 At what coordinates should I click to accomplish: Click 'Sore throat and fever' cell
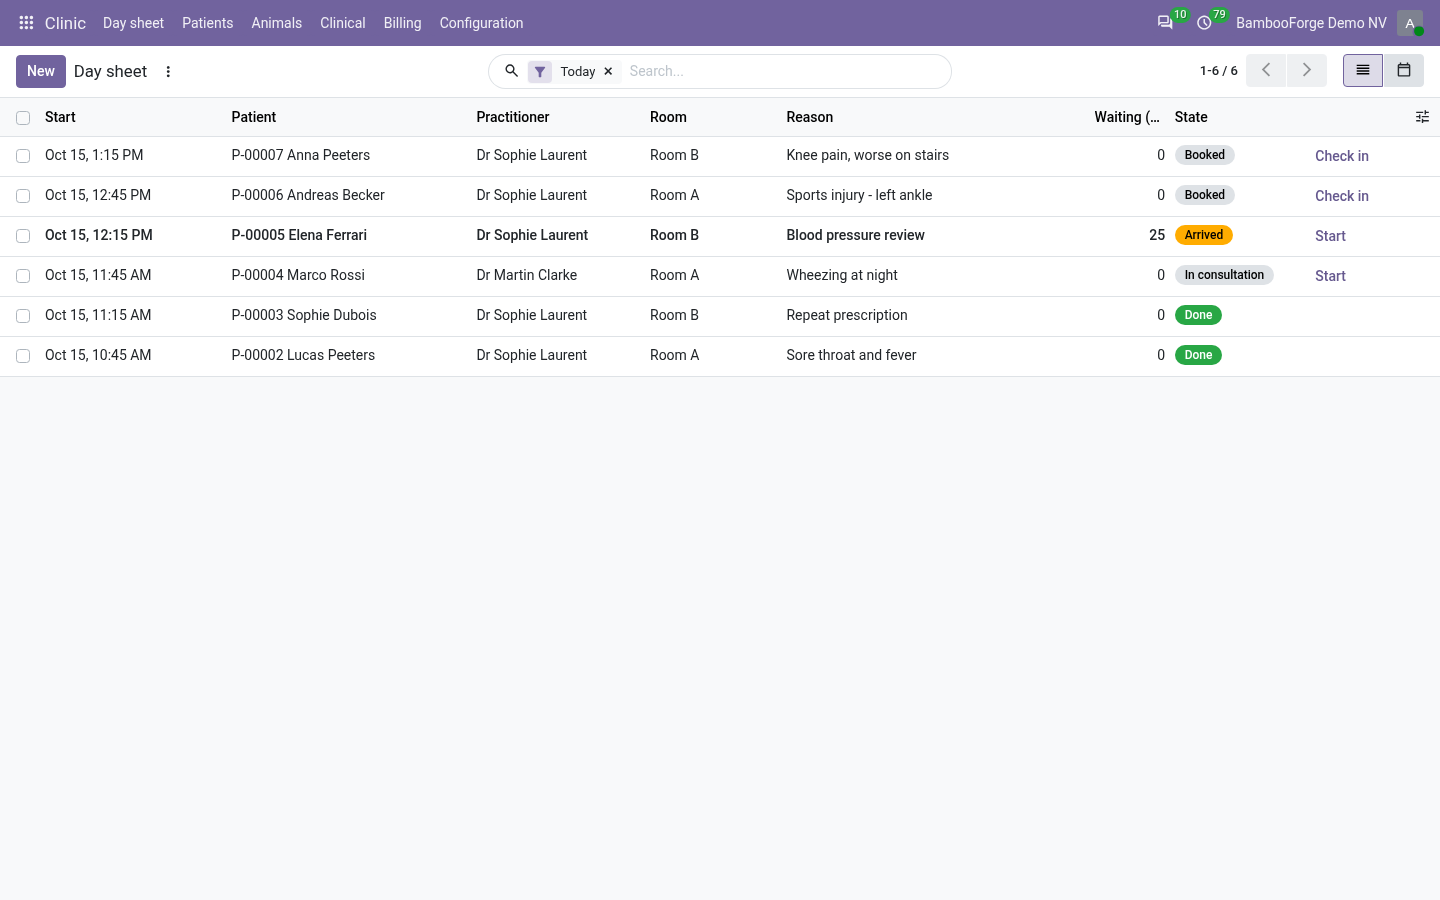click(851, 355)
